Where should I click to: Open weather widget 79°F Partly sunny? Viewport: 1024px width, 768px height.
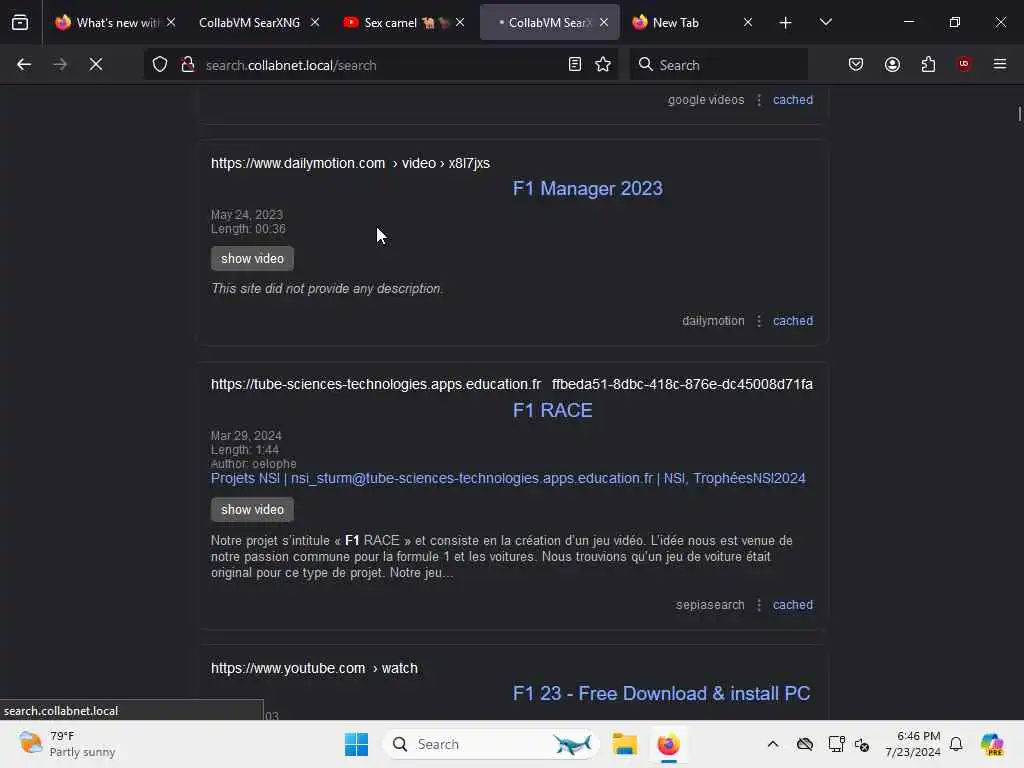click(x=67, y=744)
